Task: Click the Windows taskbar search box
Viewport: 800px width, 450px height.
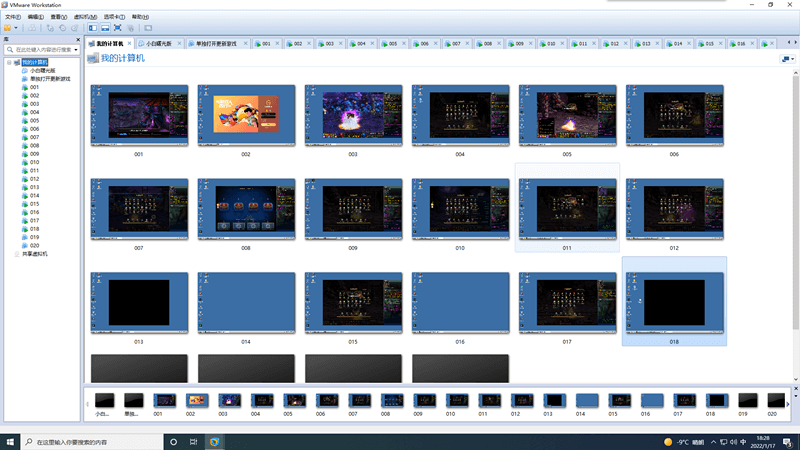Action: pyautogui.click(x=92, y=442)
